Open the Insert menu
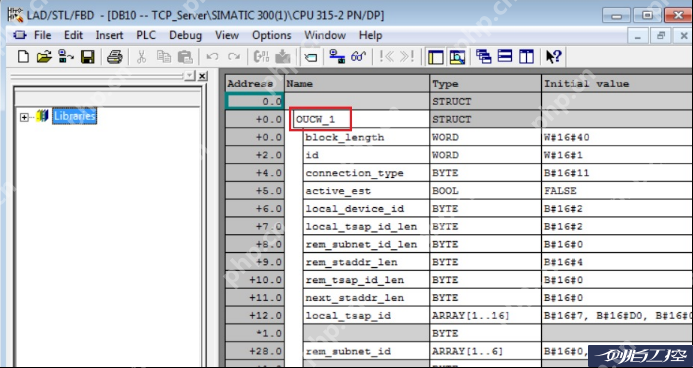This screenshot has height=368, width=693. 109,35
